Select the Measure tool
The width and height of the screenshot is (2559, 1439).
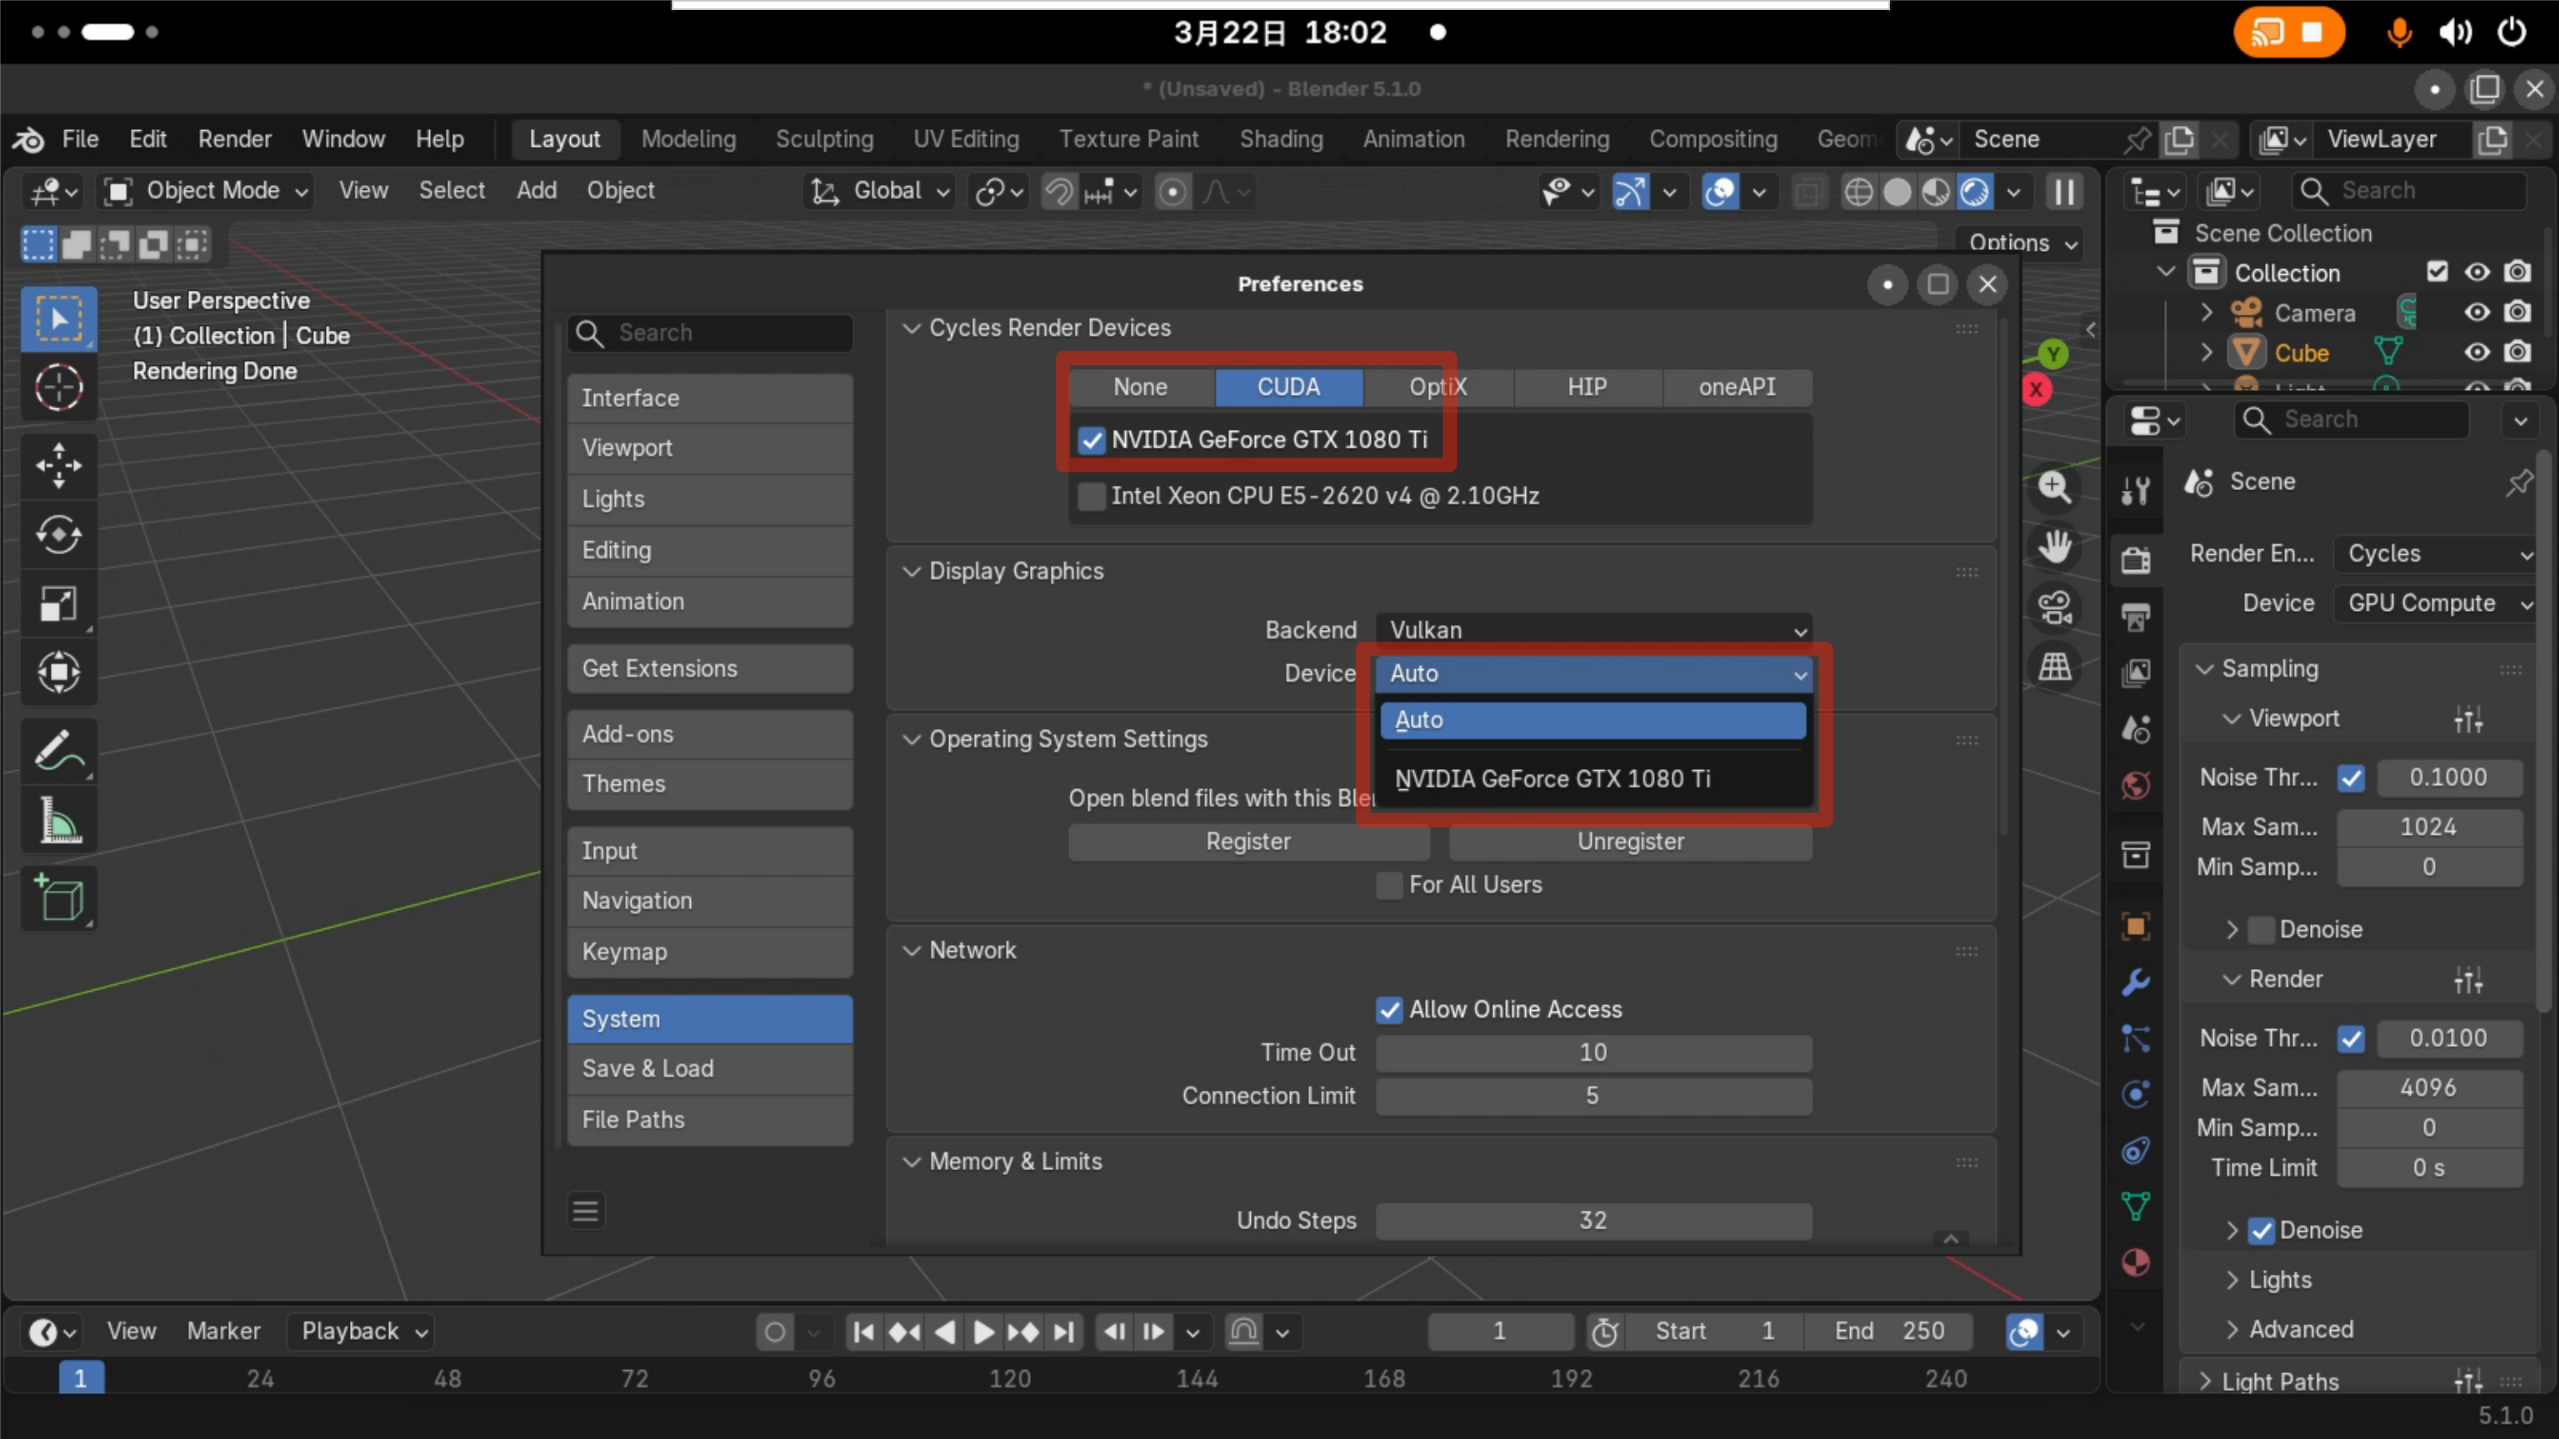pyautogui.click(x=59, y=821)
